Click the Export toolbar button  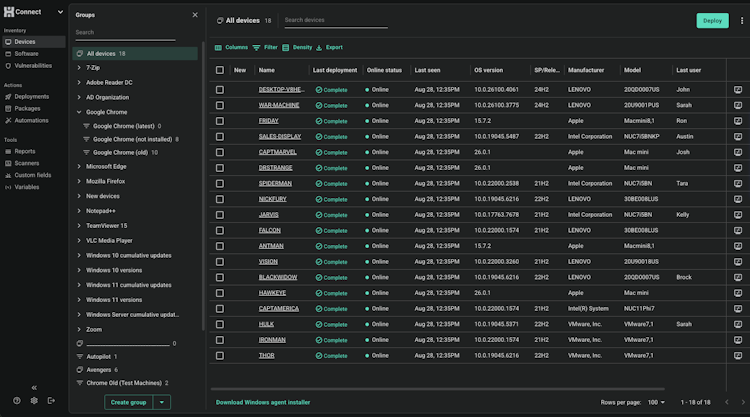pyautogui.click(x=329, y=47)
